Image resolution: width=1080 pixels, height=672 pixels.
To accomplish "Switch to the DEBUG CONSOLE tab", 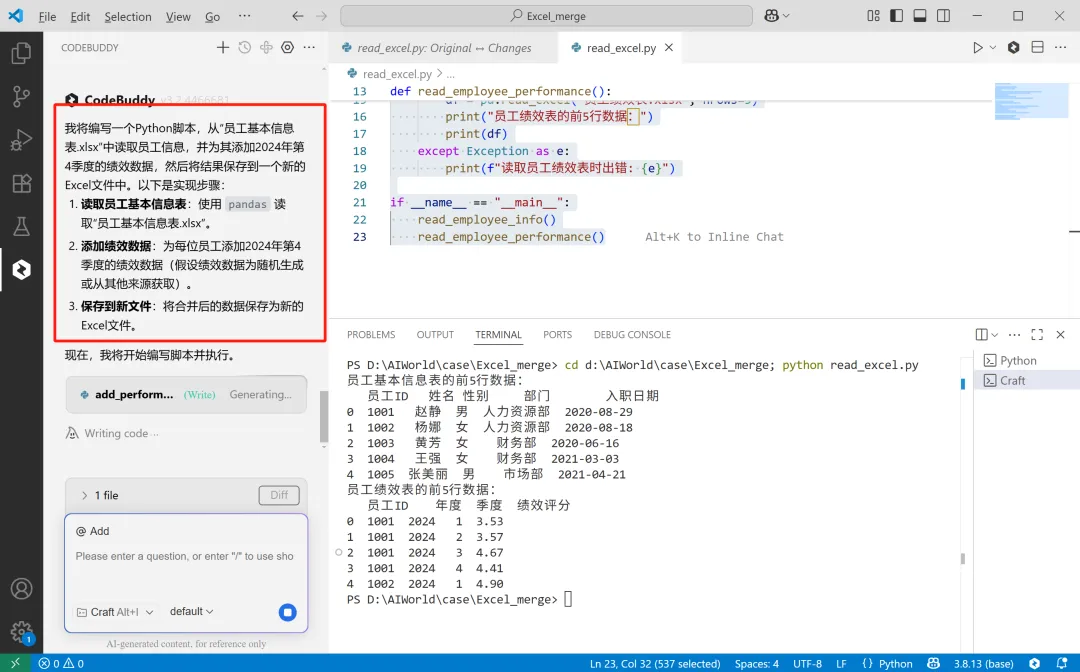I will coord(632,335).
